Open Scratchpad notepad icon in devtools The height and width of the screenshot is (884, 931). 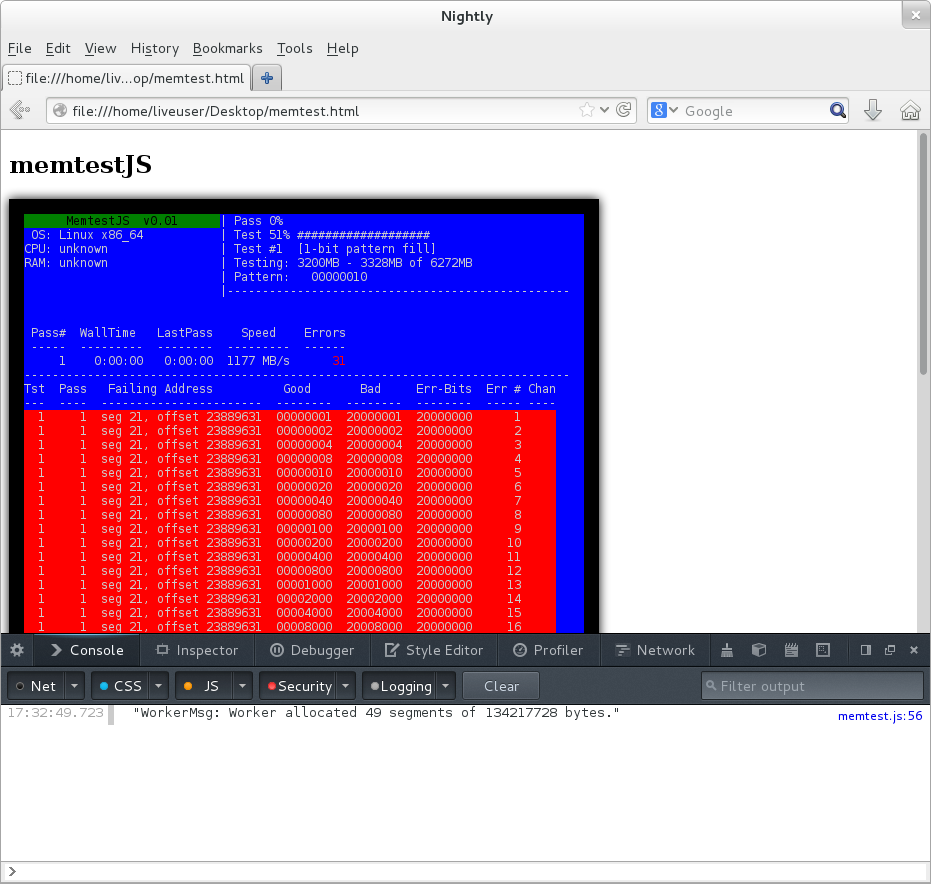pos(791,650)
